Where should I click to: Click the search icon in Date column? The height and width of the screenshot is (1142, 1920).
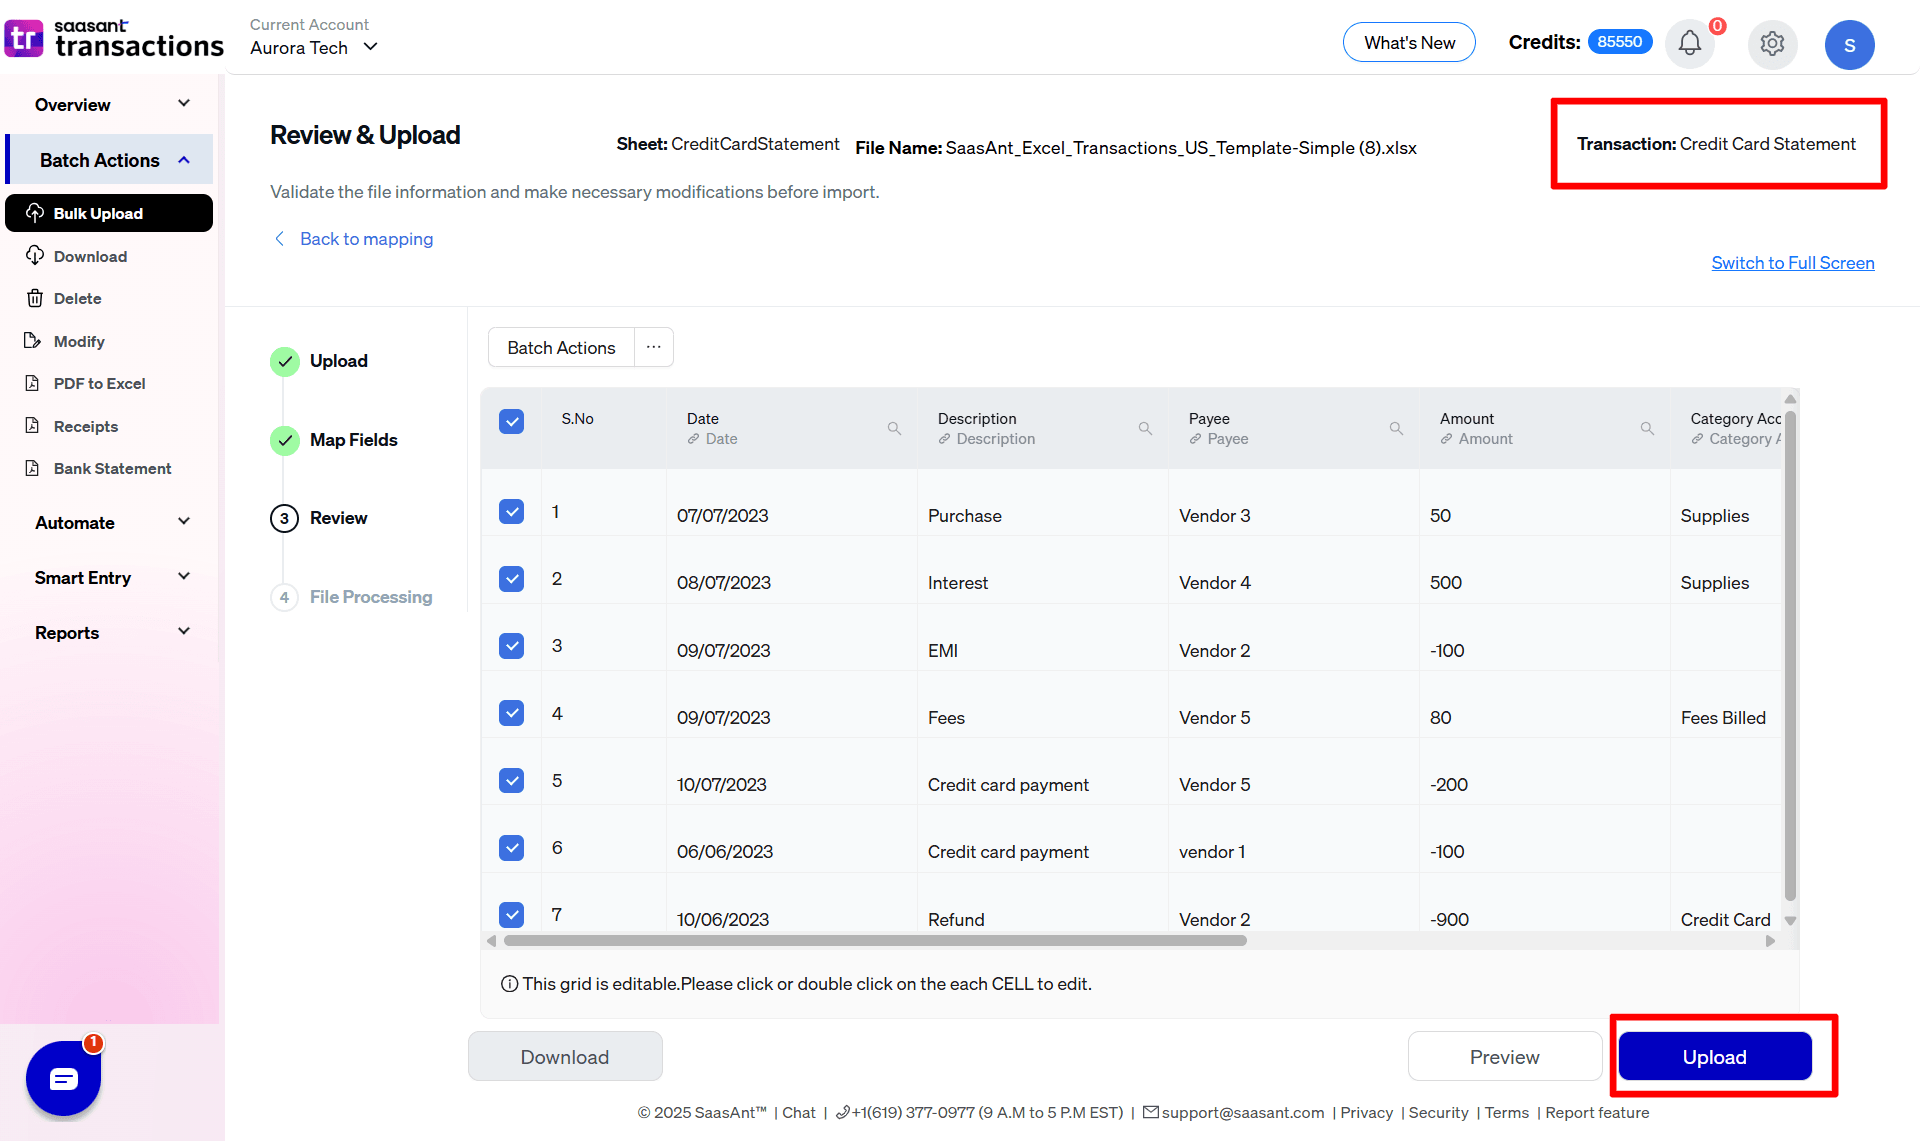click(x=894, y=428)
